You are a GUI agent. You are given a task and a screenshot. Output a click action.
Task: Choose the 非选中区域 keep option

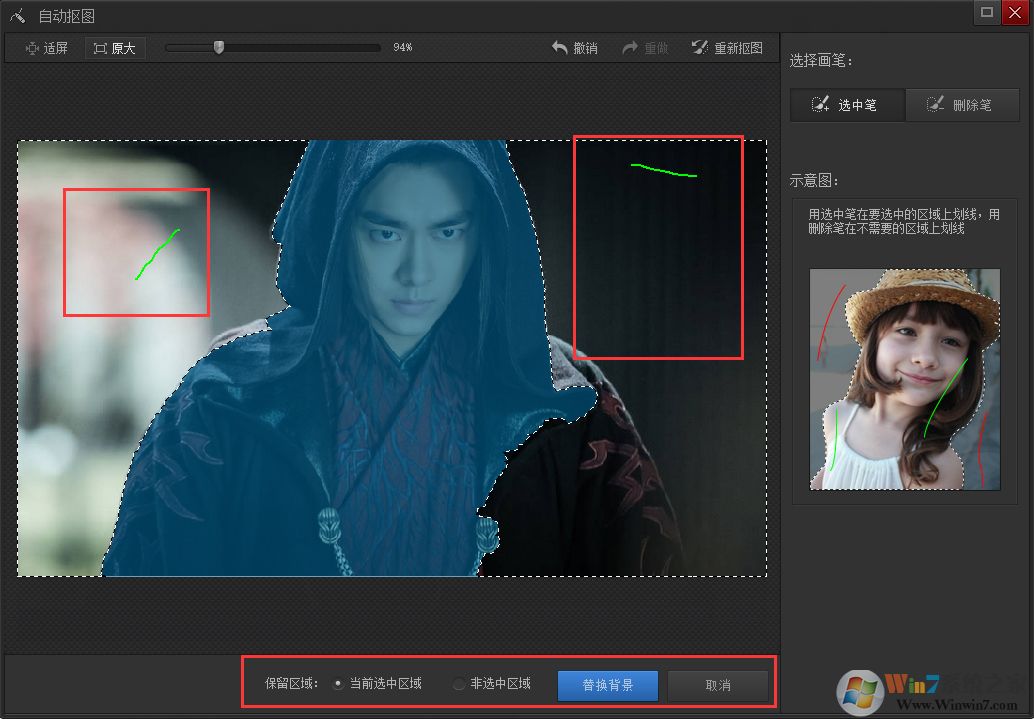click(x=459, y=684)
